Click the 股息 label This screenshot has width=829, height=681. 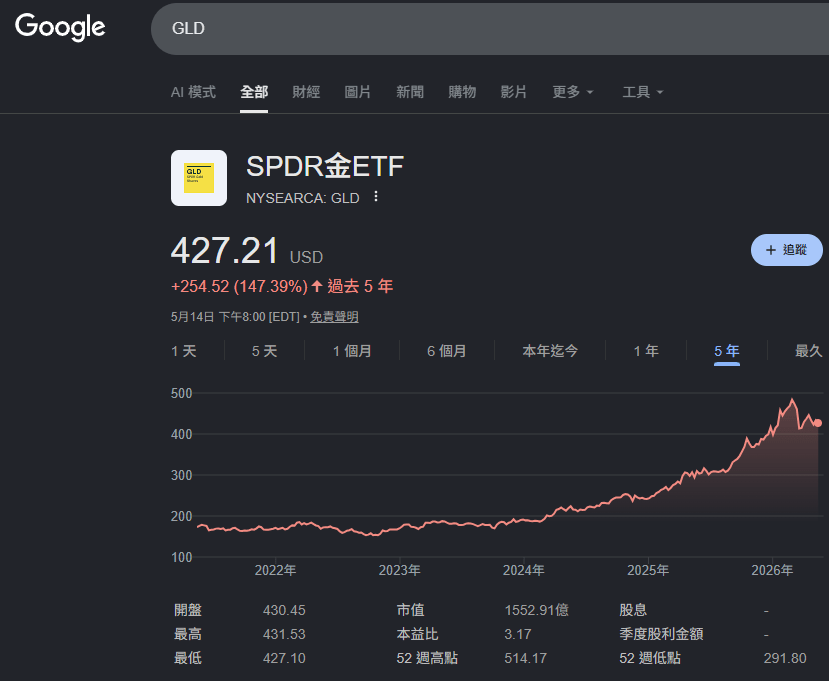coord(633,610)
